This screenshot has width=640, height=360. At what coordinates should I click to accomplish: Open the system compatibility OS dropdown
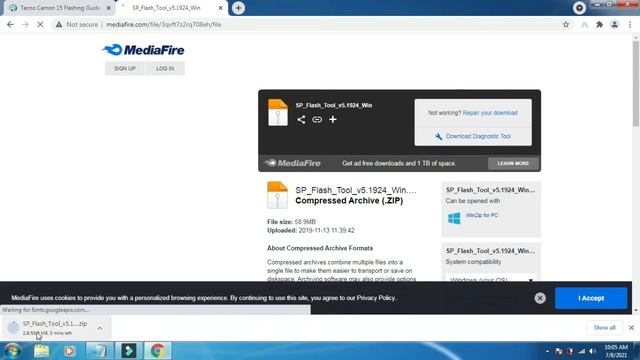coord(491,280)
